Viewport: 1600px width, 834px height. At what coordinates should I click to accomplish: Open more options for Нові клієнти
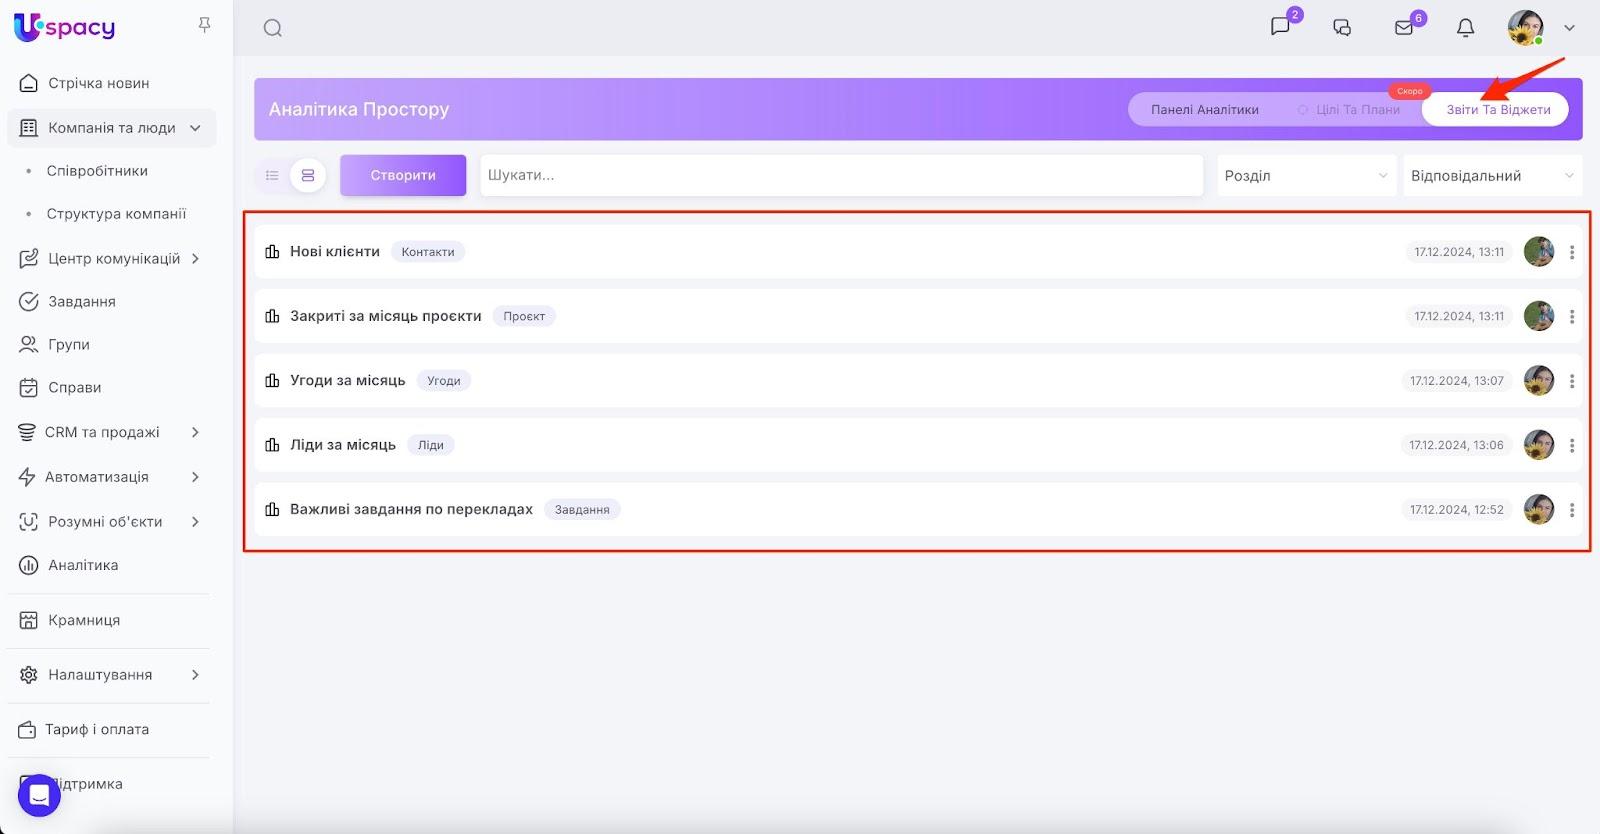click(1572, 252)
